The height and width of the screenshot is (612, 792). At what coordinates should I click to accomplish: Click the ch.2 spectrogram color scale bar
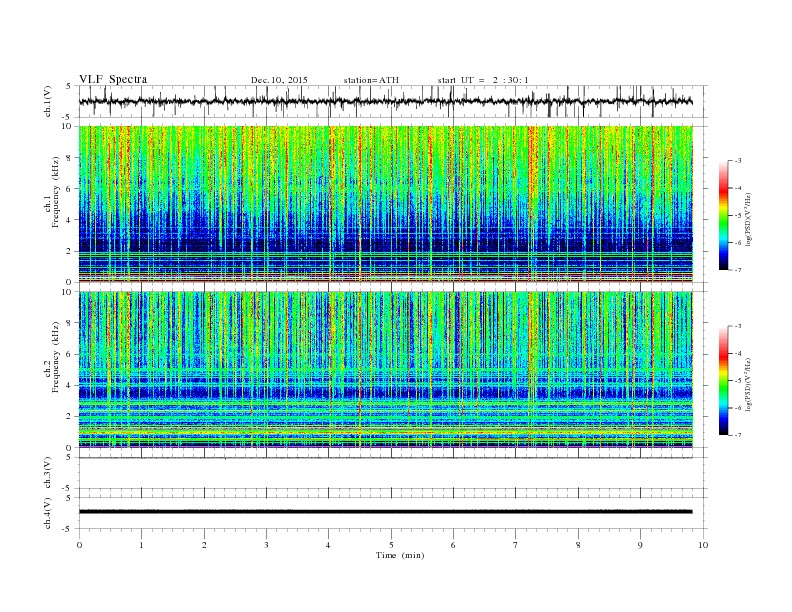(x=723, y=380)
